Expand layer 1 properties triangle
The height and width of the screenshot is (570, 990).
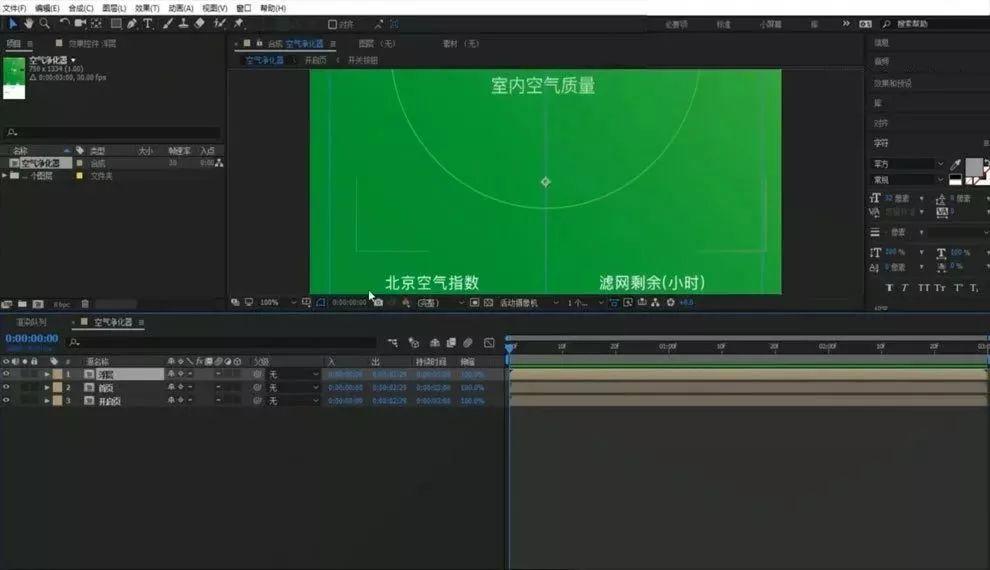coord(47,374)
